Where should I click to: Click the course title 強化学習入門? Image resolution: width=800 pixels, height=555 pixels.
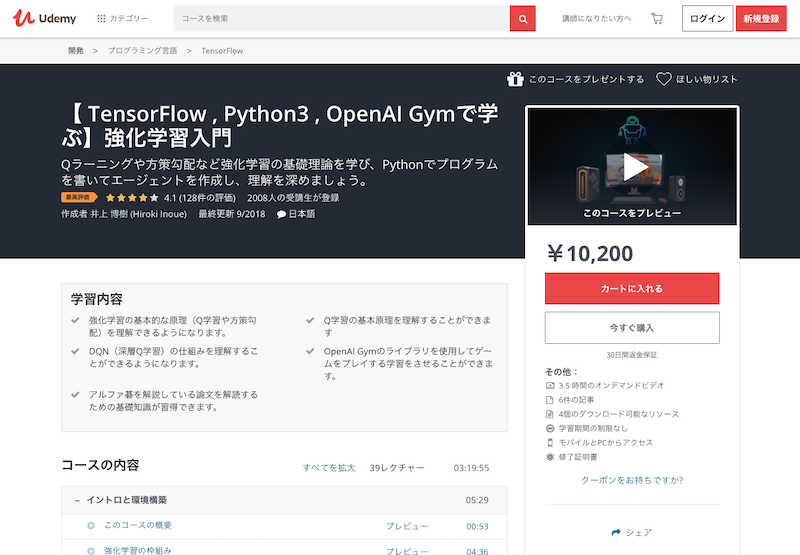pos(280,125)
